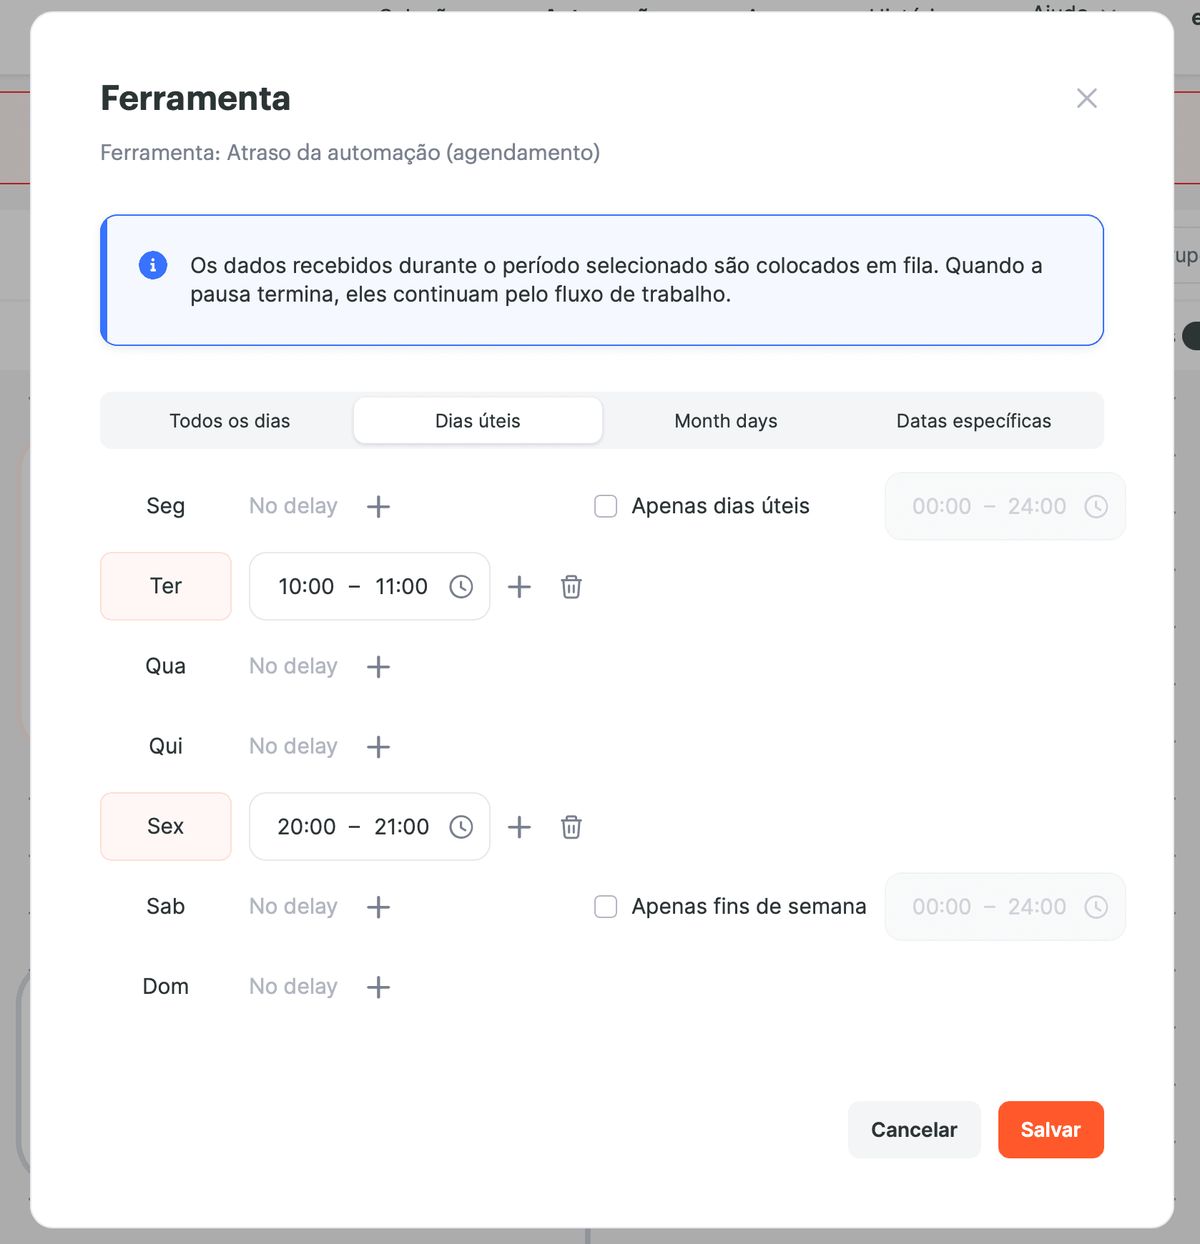Image resolution: width=1200 pixels, height=1244 pixels.
Task: Click the 'No delay' text in the Dom row
Action: click(x=293, y=986)
